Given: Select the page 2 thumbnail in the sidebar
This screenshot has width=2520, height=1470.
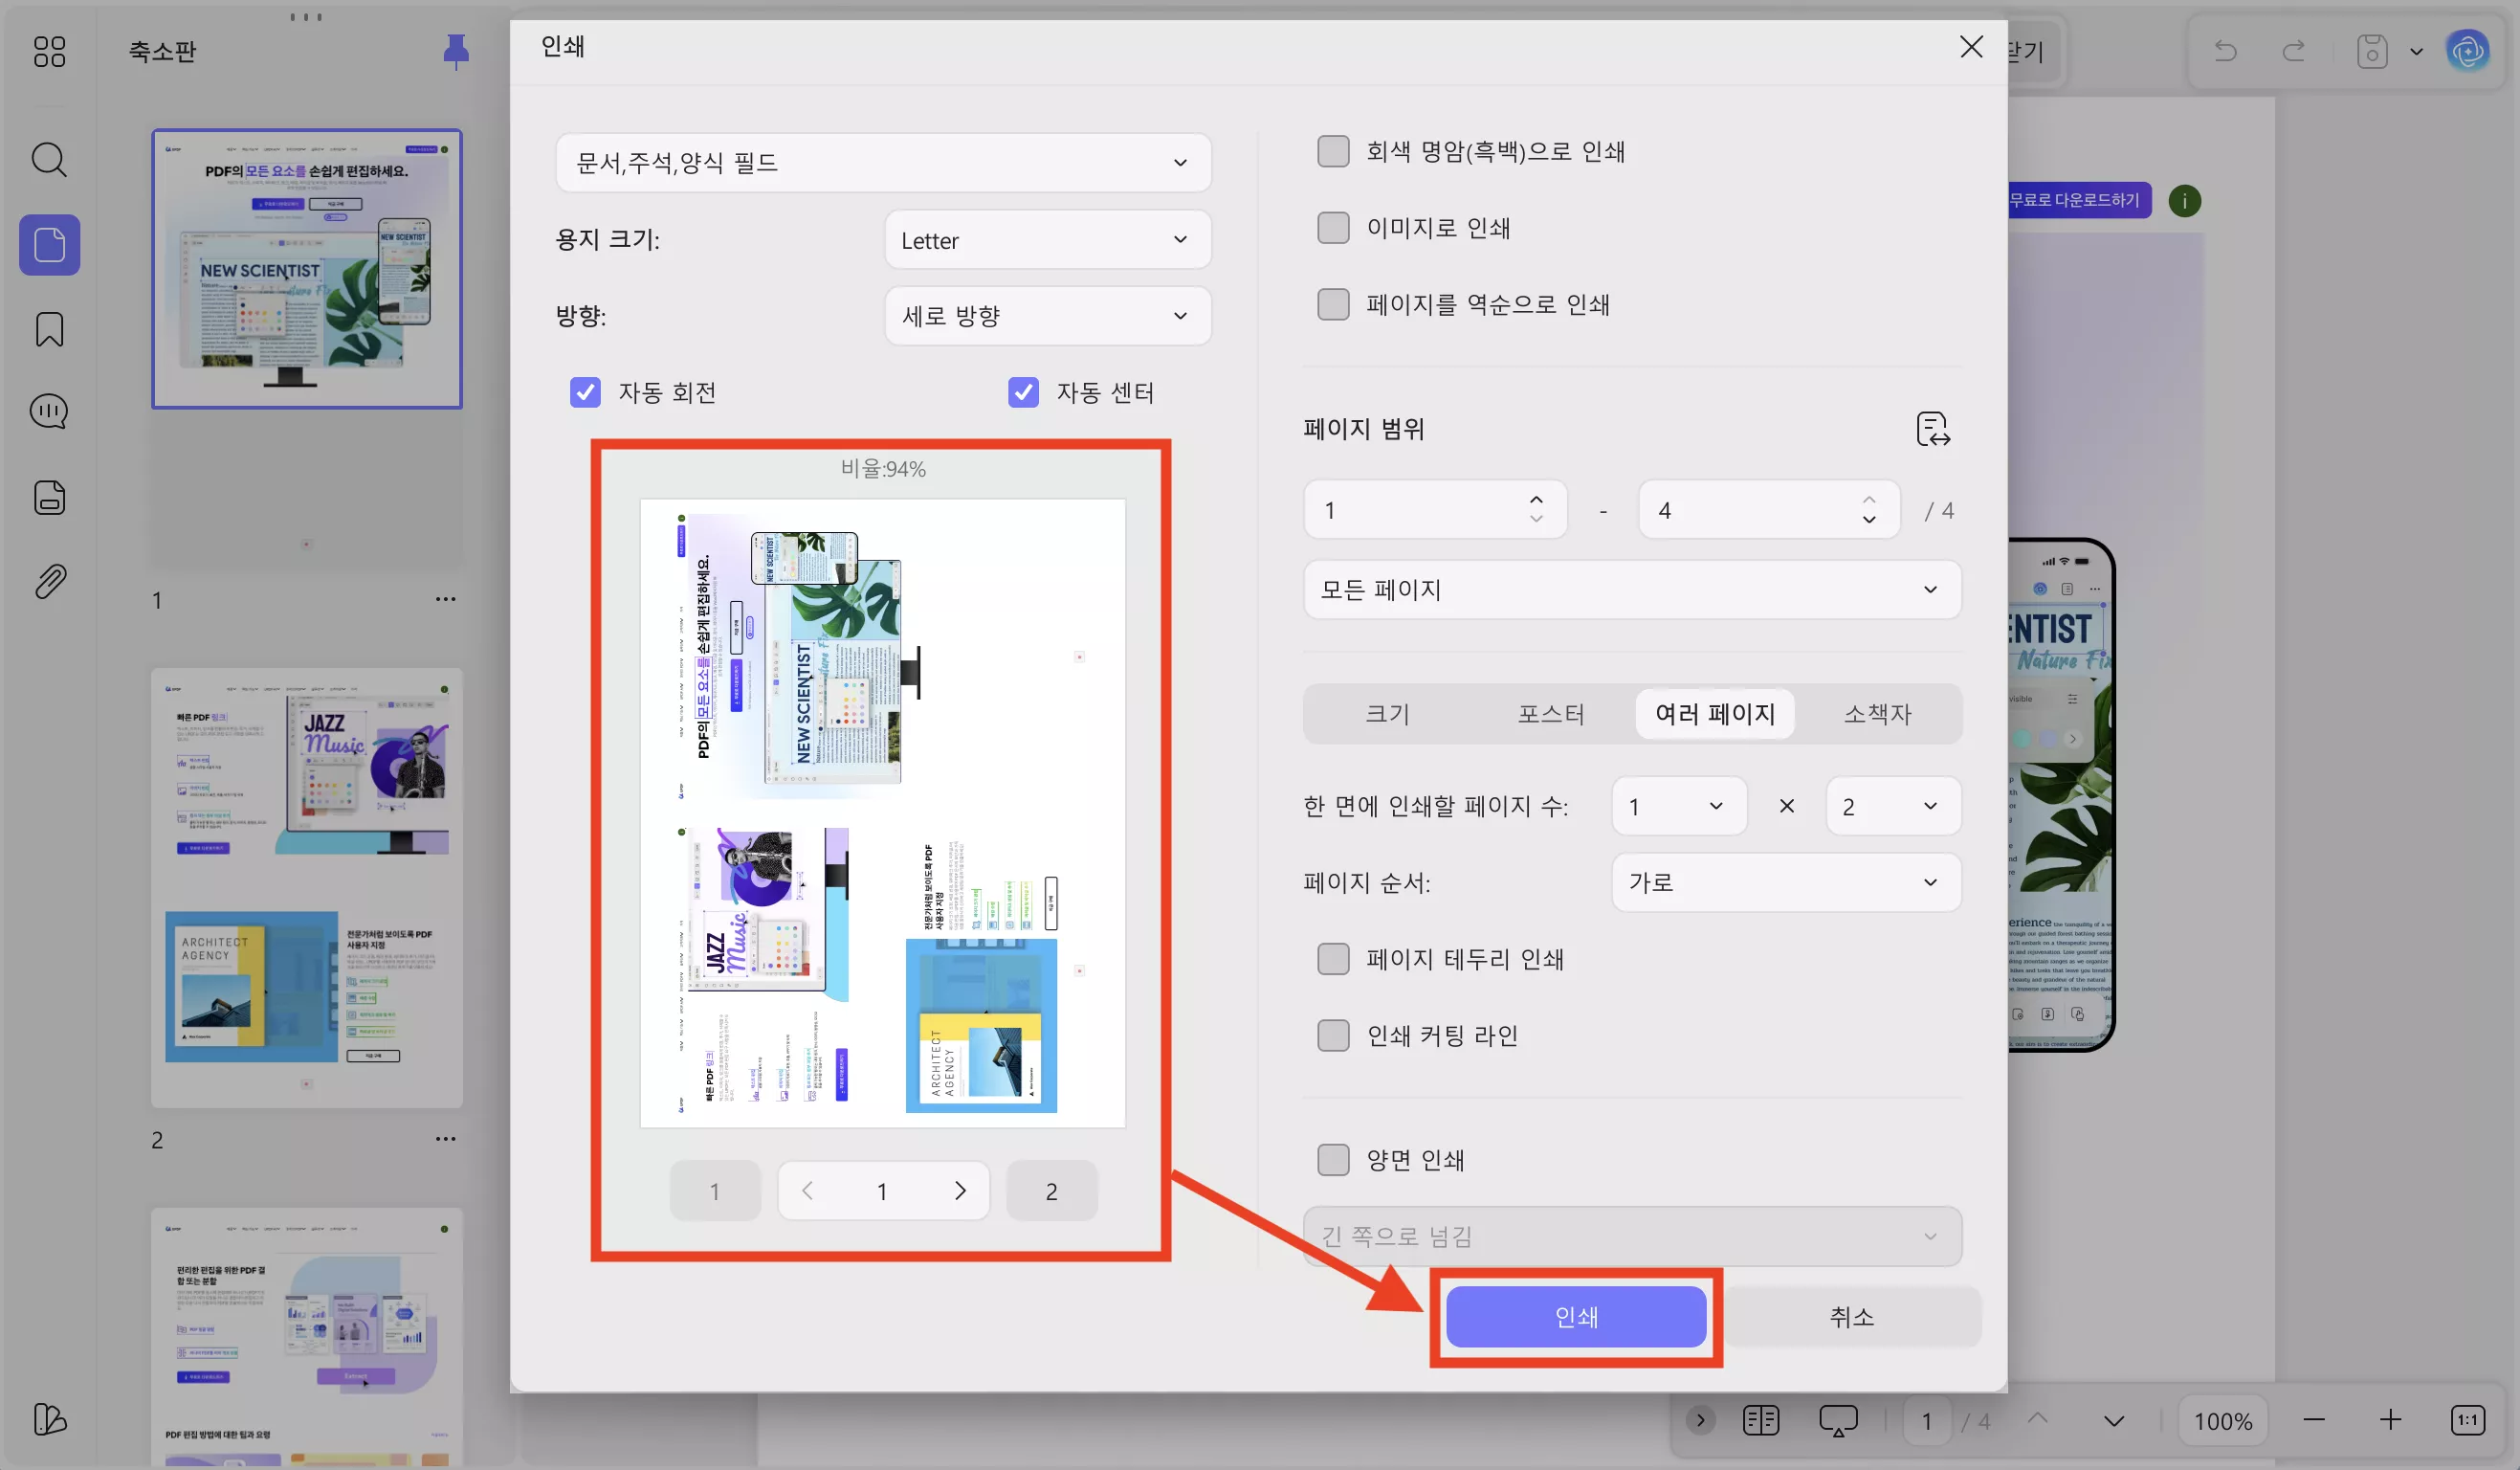Looking at the screenshot, I should [x=307, y=888].
